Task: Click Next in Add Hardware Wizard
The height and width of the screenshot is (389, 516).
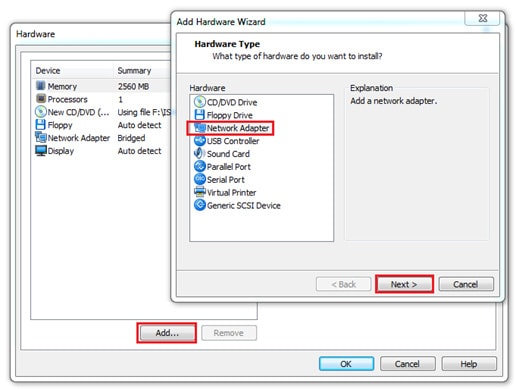Action: (404, 284)
